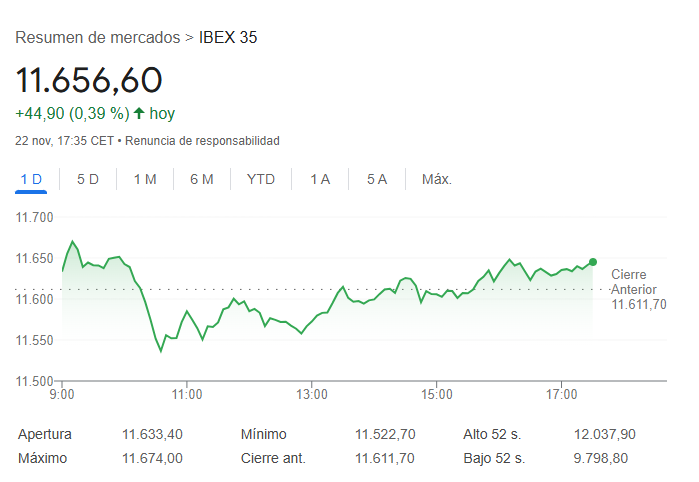Switch to the 5 D tab
The height and width of the screenshot is (482, 699).
pos(88,180)
